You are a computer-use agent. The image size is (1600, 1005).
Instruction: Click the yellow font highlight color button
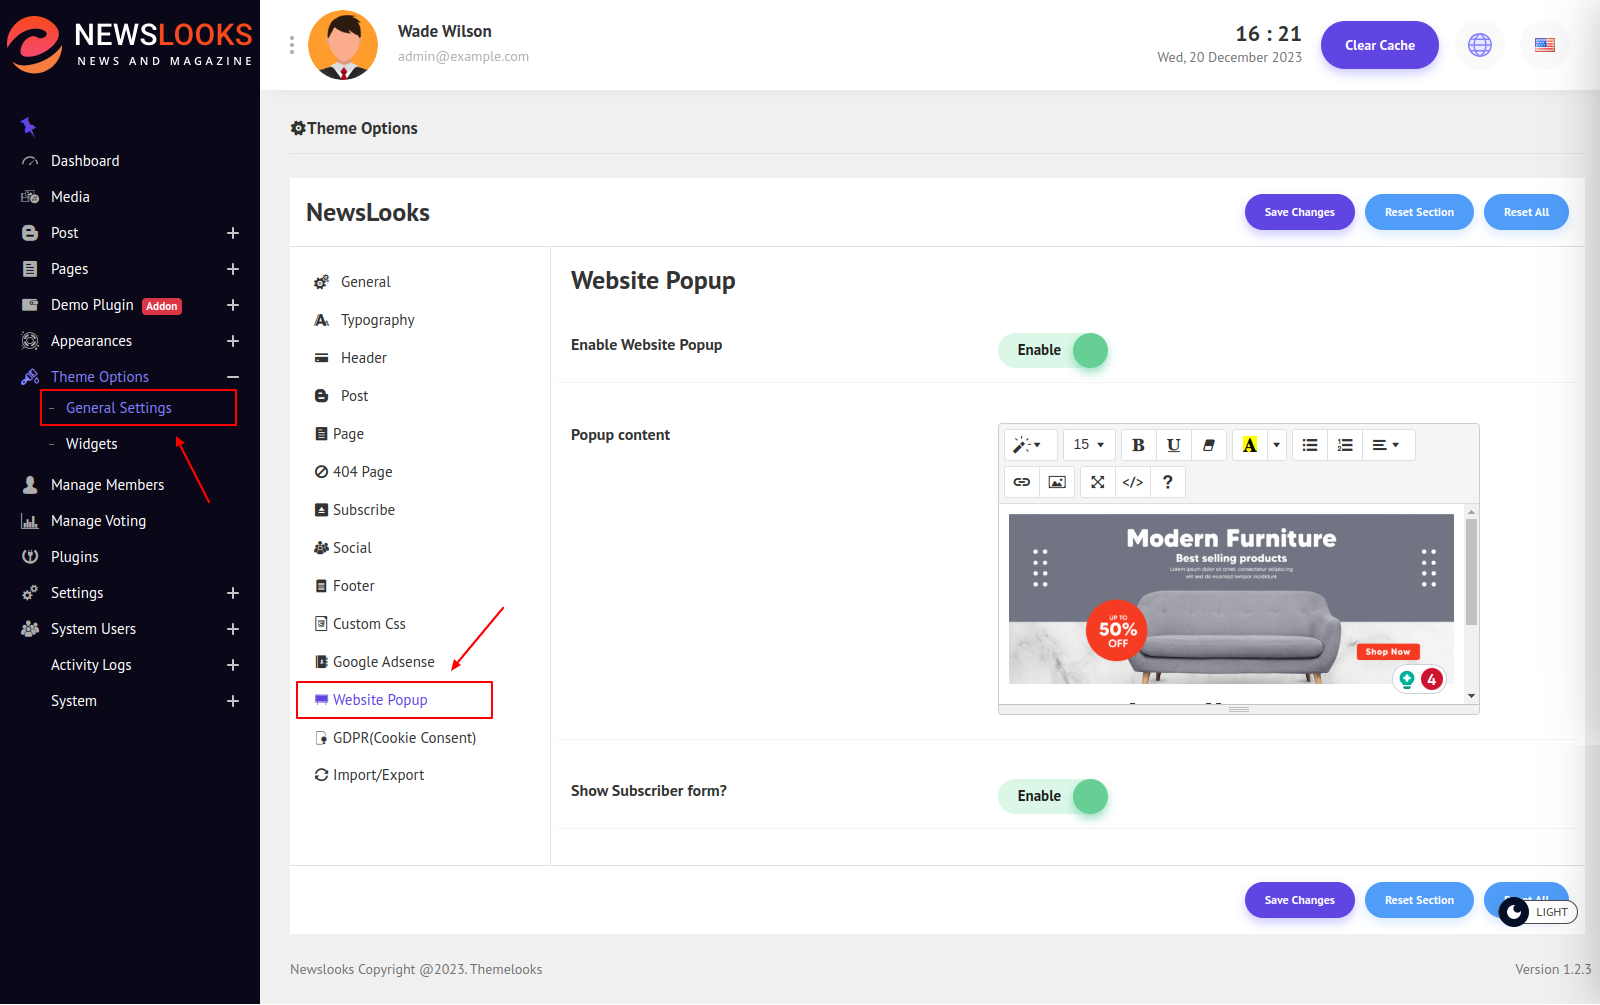1249,445
